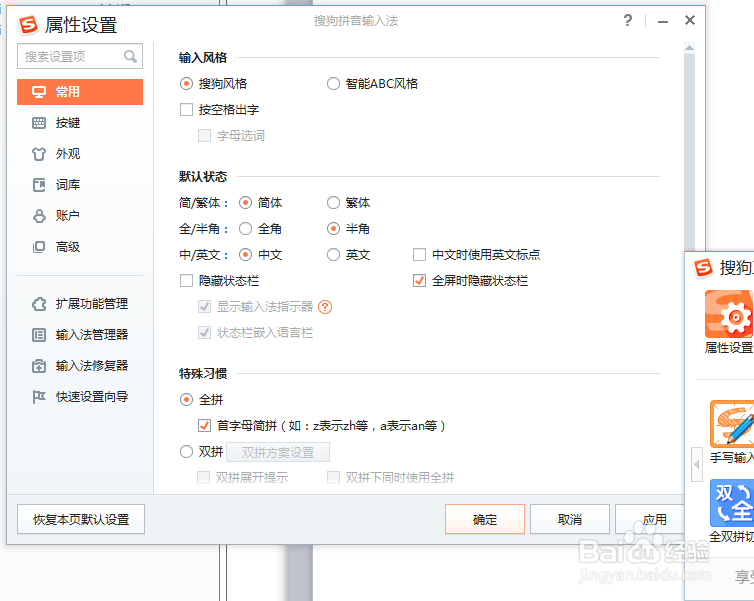Viewport: 754px width, 601px height.
Task: Open 手写输入 icon in side panel
Action: click(x=732, y=424)
